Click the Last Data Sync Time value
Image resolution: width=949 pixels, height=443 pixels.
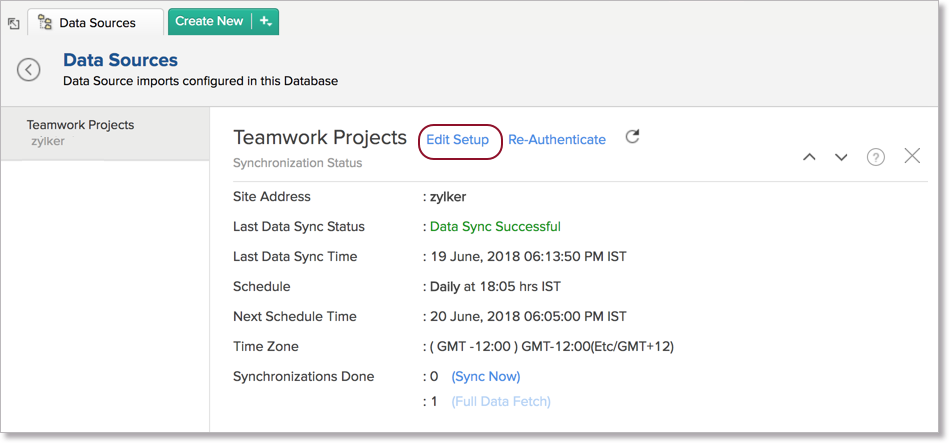(528, 257)
